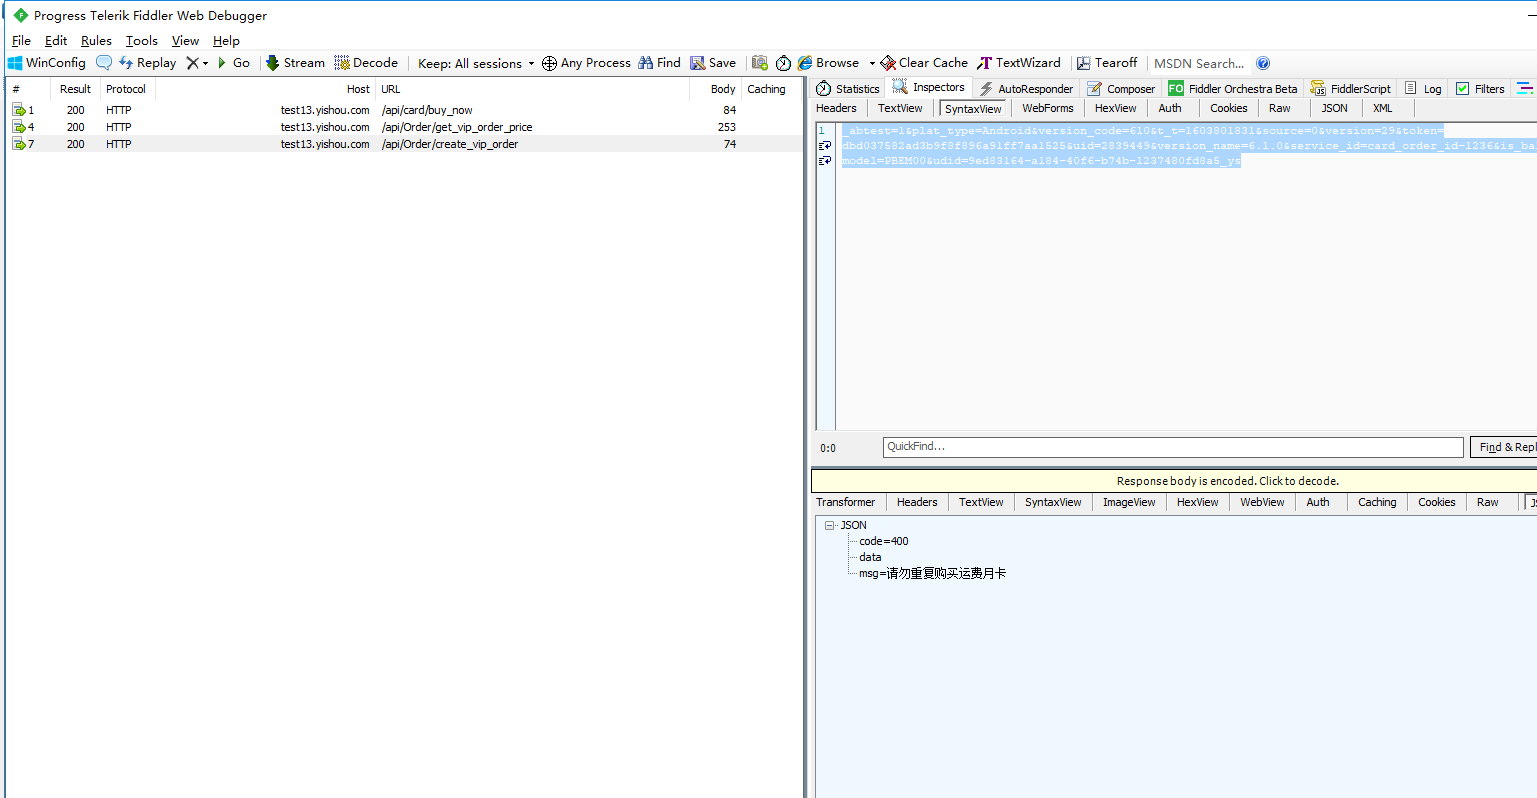The height and width of the screenshot is (798, 1537).
Task: Open the TextWizard tool
Action: coord(1019,63)
